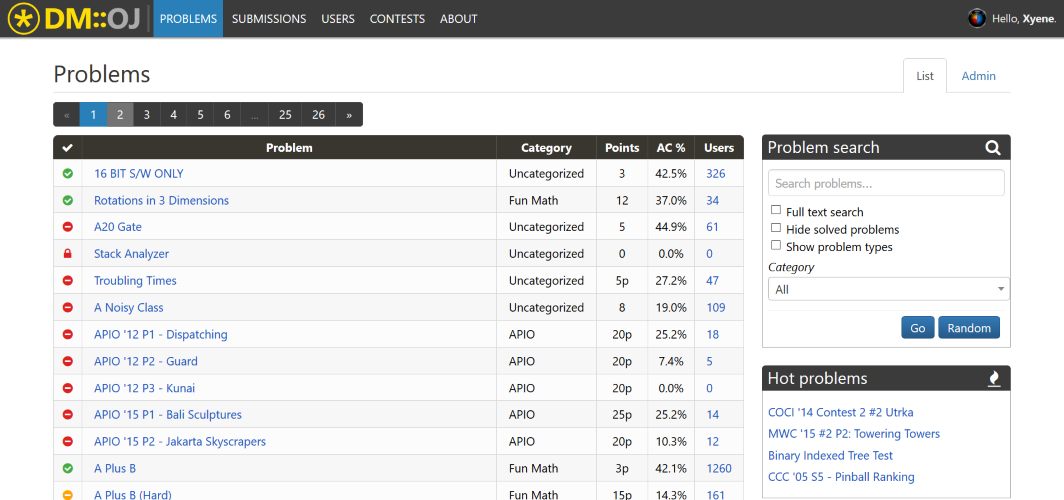This screenshot has height=500, width=1064.
Task: Click the red lock icon for Stack Analyzer
Action: (67, 254)
